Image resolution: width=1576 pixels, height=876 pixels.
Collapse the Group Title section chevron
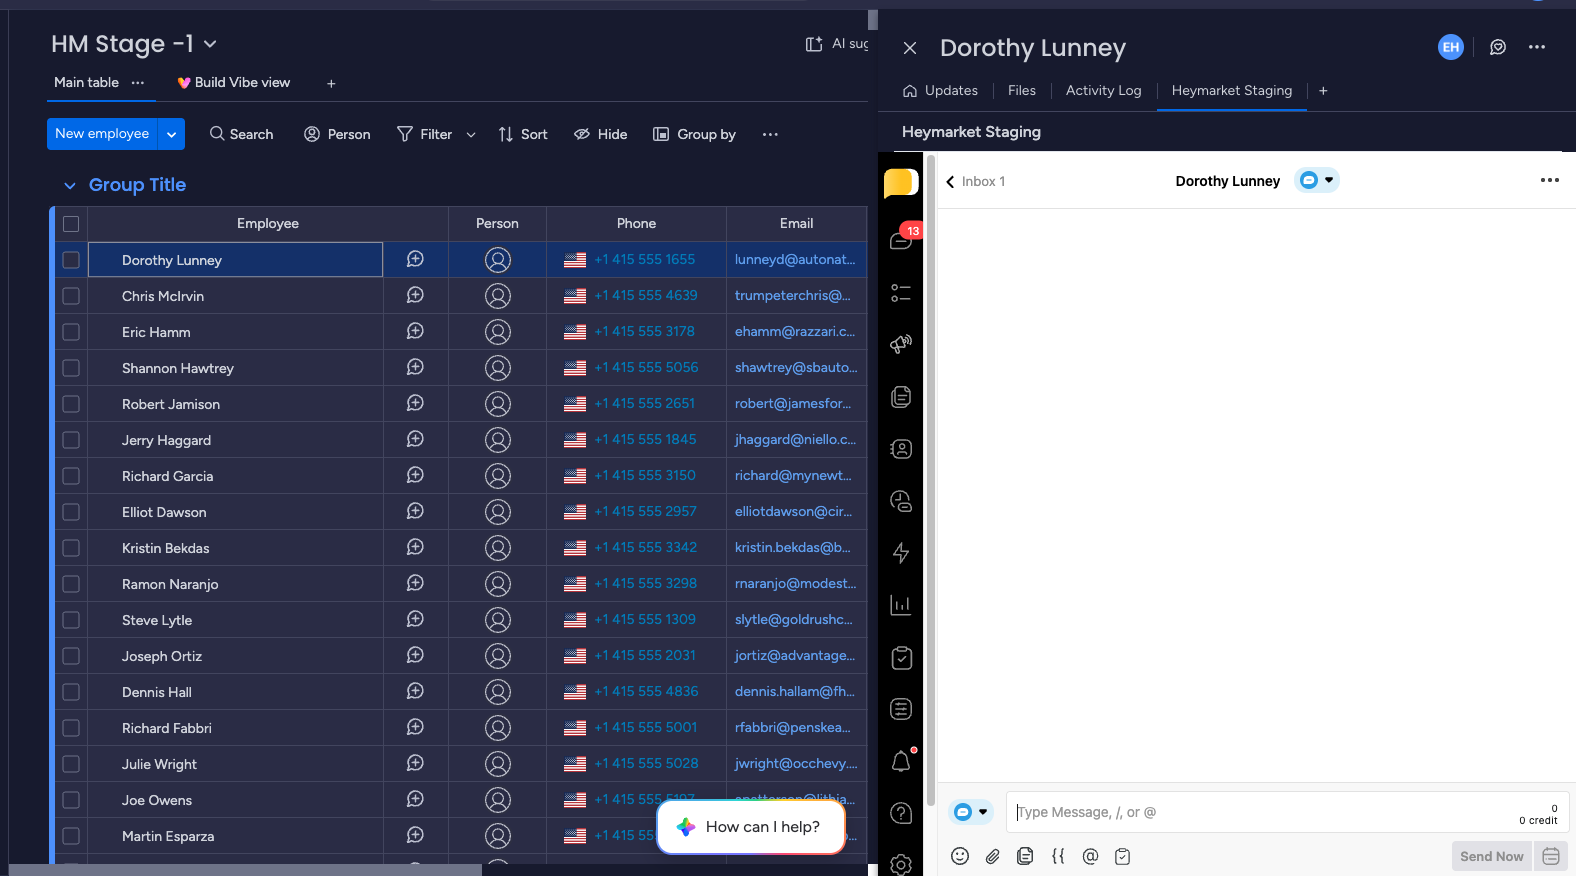click(70, 186)
